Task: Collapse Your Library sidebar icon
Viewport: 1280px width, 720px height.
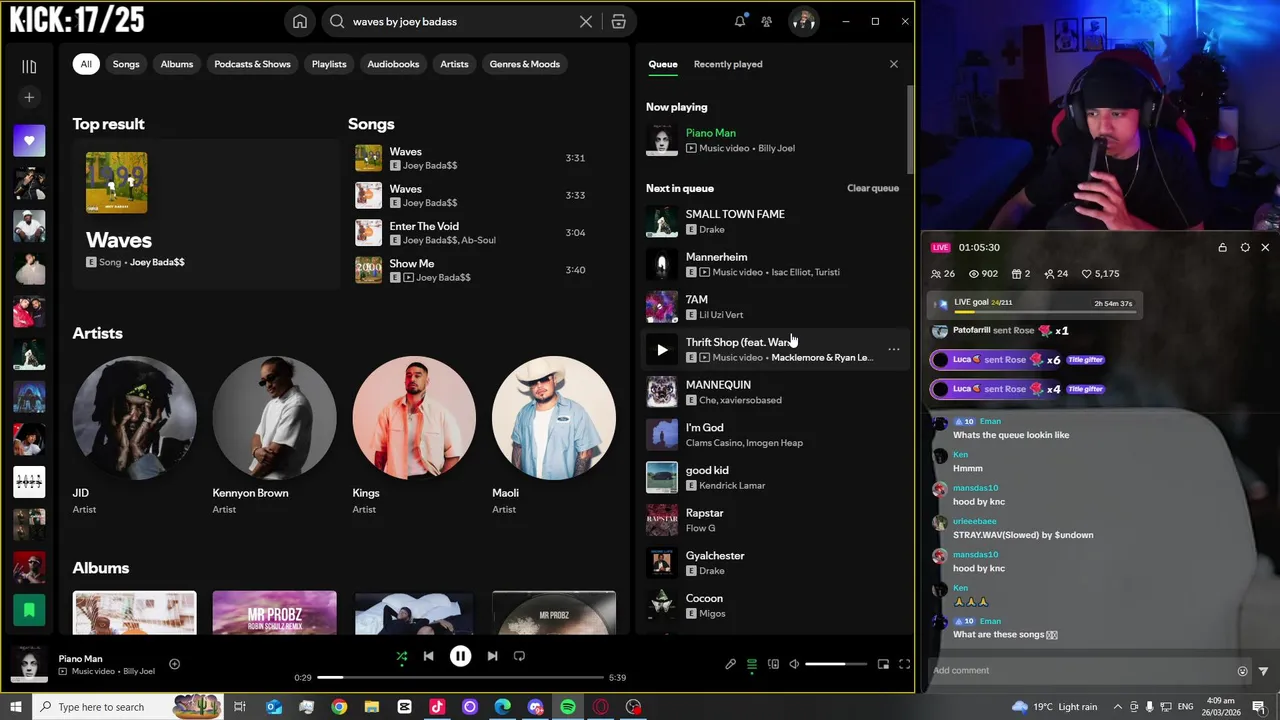Action: coord(29,66)
